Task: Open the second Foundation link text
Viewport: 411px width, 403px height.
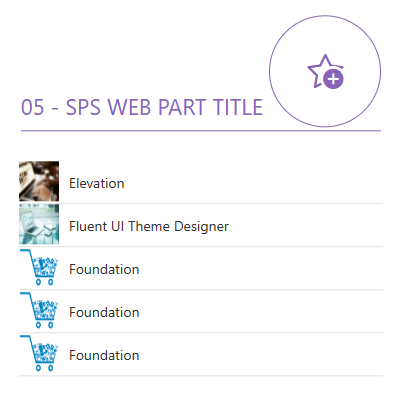Action: click(x=104, y=312)
